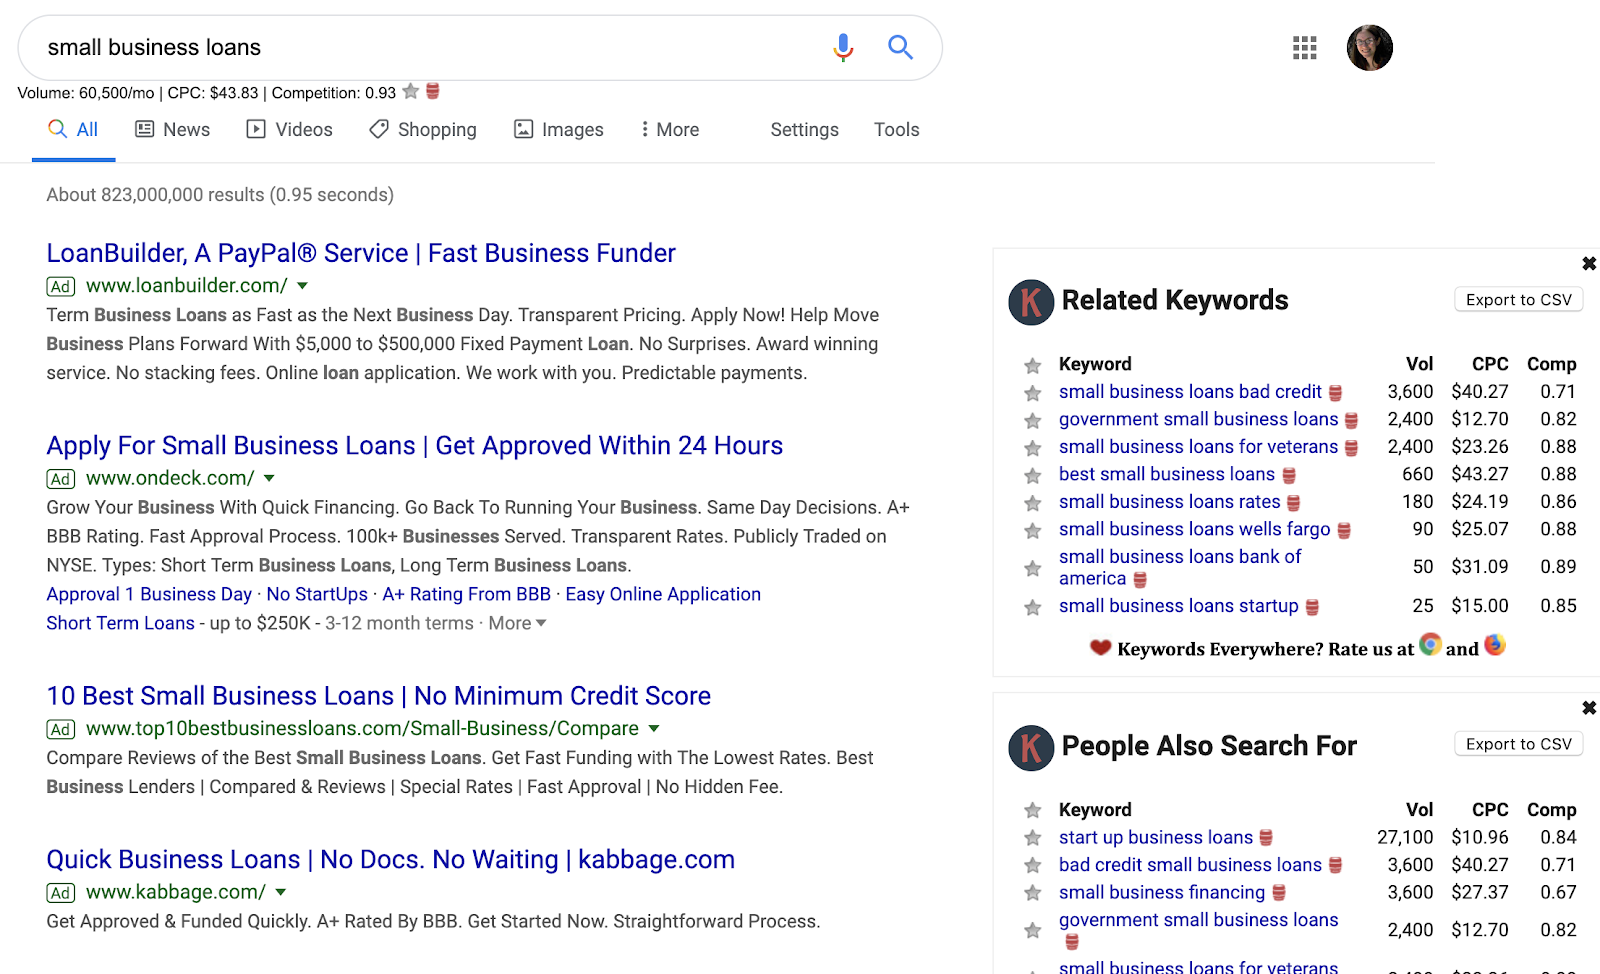
Task: Select the All results tab
Action: pos(74,130)
